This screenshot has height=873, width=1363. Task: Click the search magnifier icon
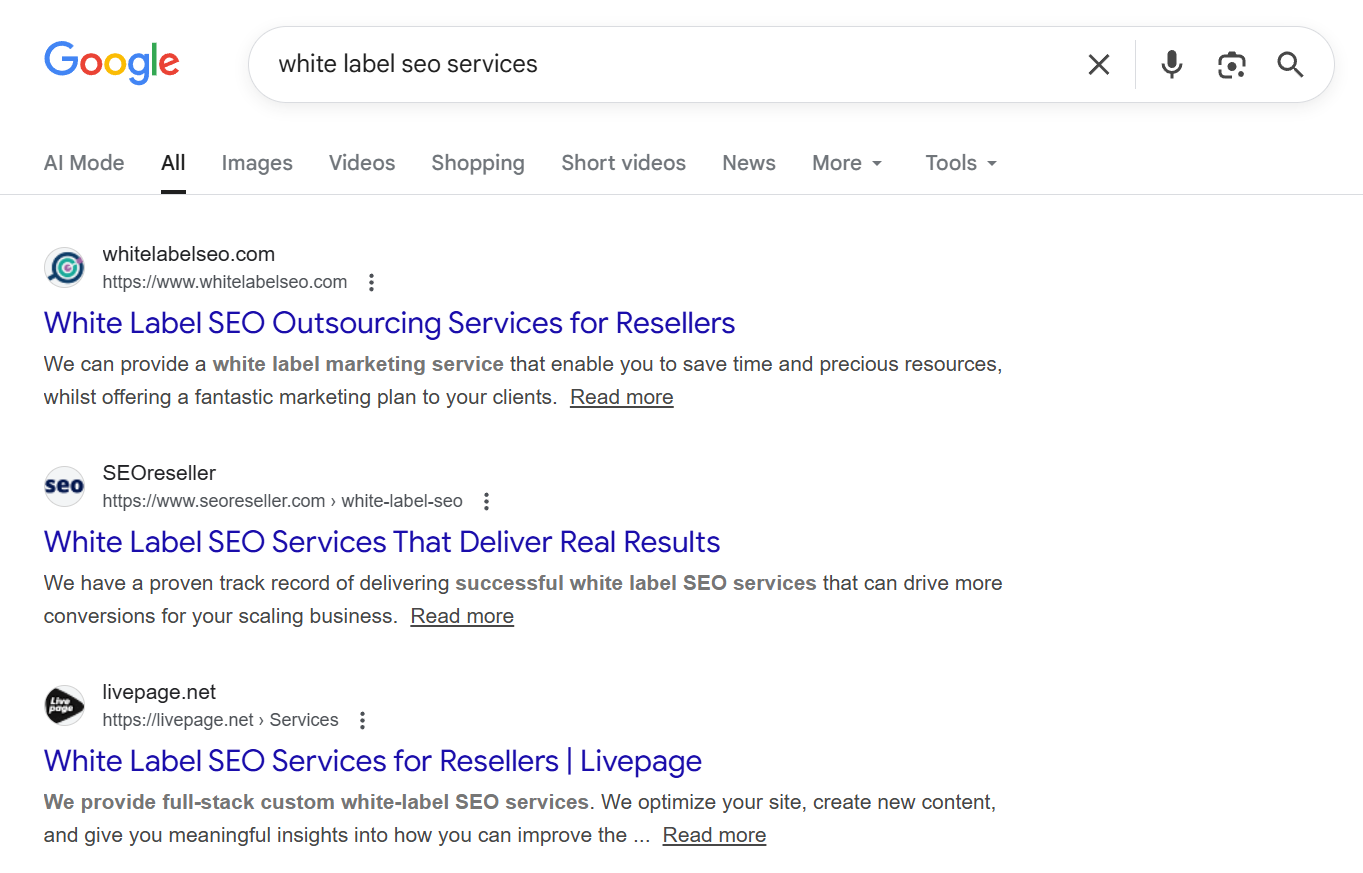click(x=1290, y=63)
